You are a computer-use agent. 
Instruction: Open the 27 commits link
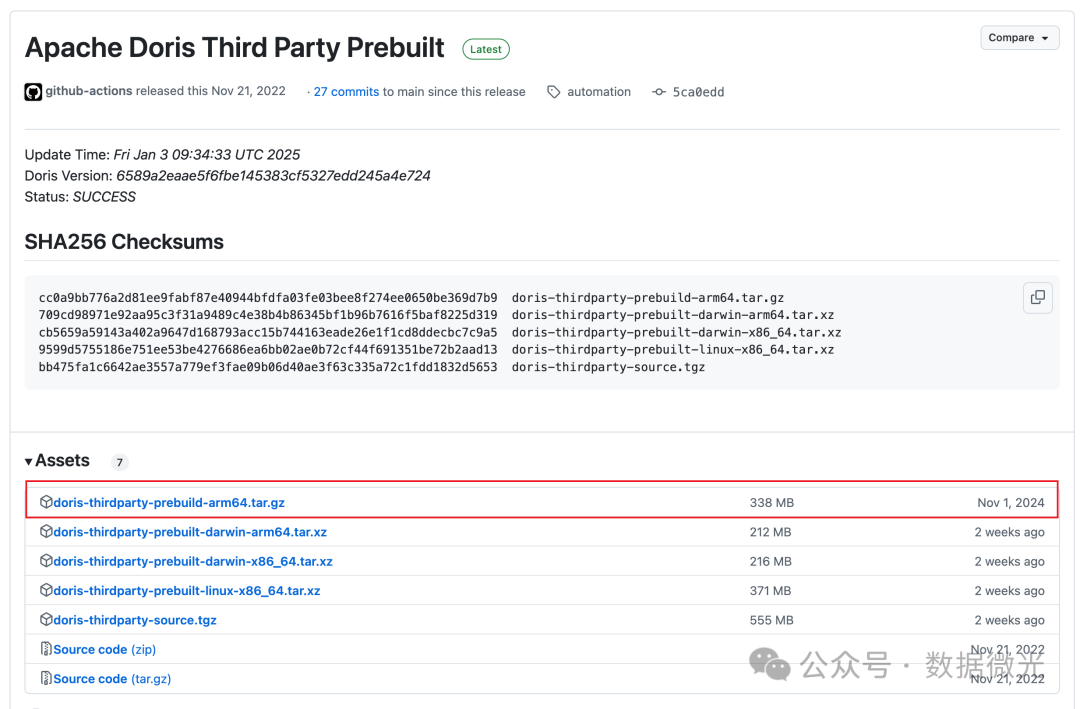coord(346,92)
